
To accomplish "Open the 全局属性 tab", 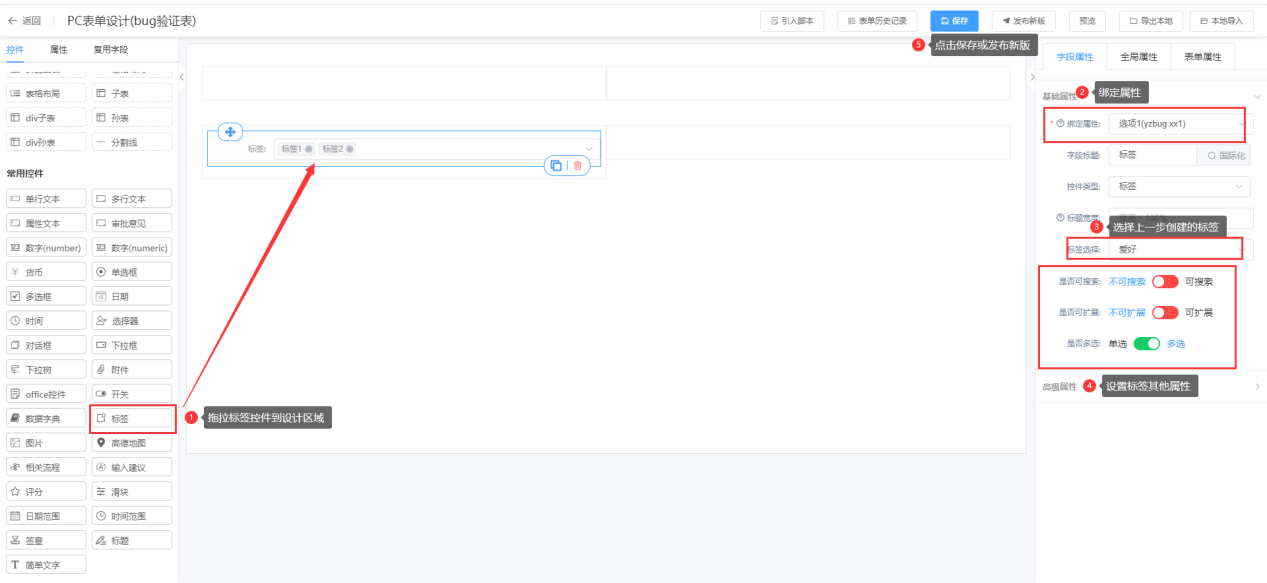I will (1138, 57).
